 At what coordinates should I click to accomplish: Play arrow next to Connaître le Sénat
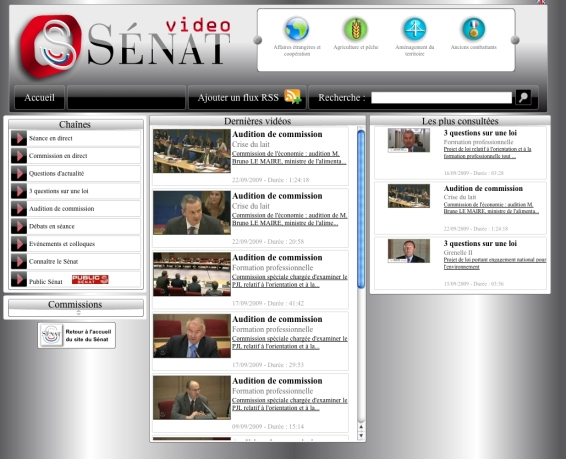tap(19, 261)
